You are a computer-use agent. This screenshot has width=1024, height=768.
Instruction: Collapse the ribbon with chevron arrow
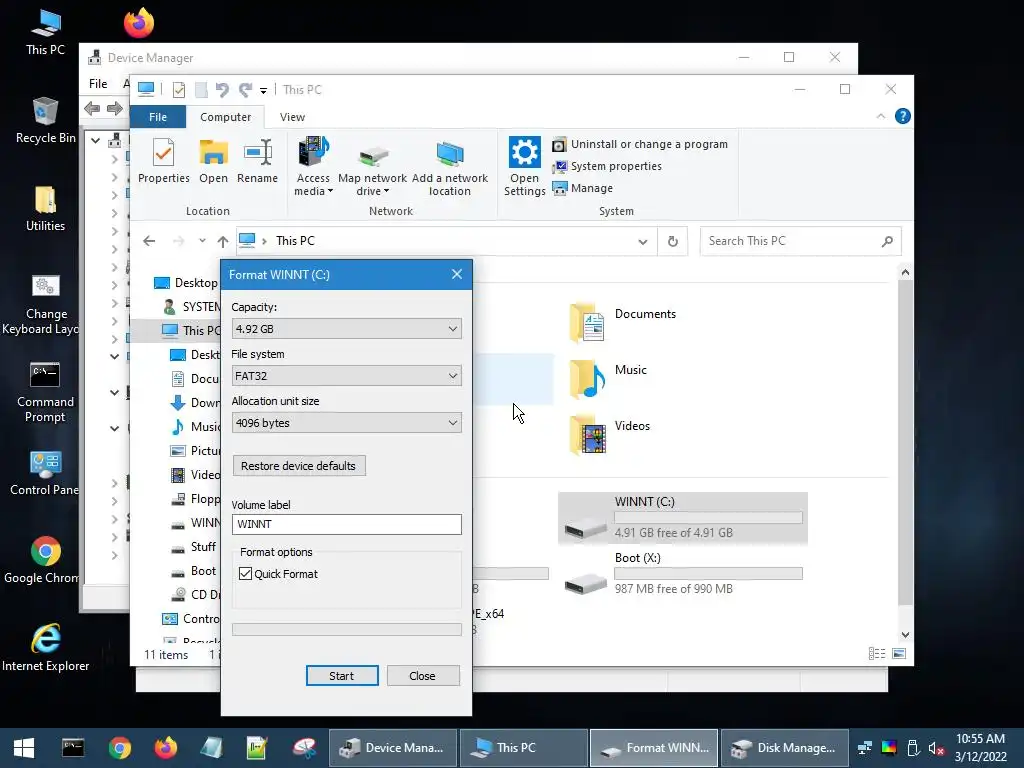point(880,116)
